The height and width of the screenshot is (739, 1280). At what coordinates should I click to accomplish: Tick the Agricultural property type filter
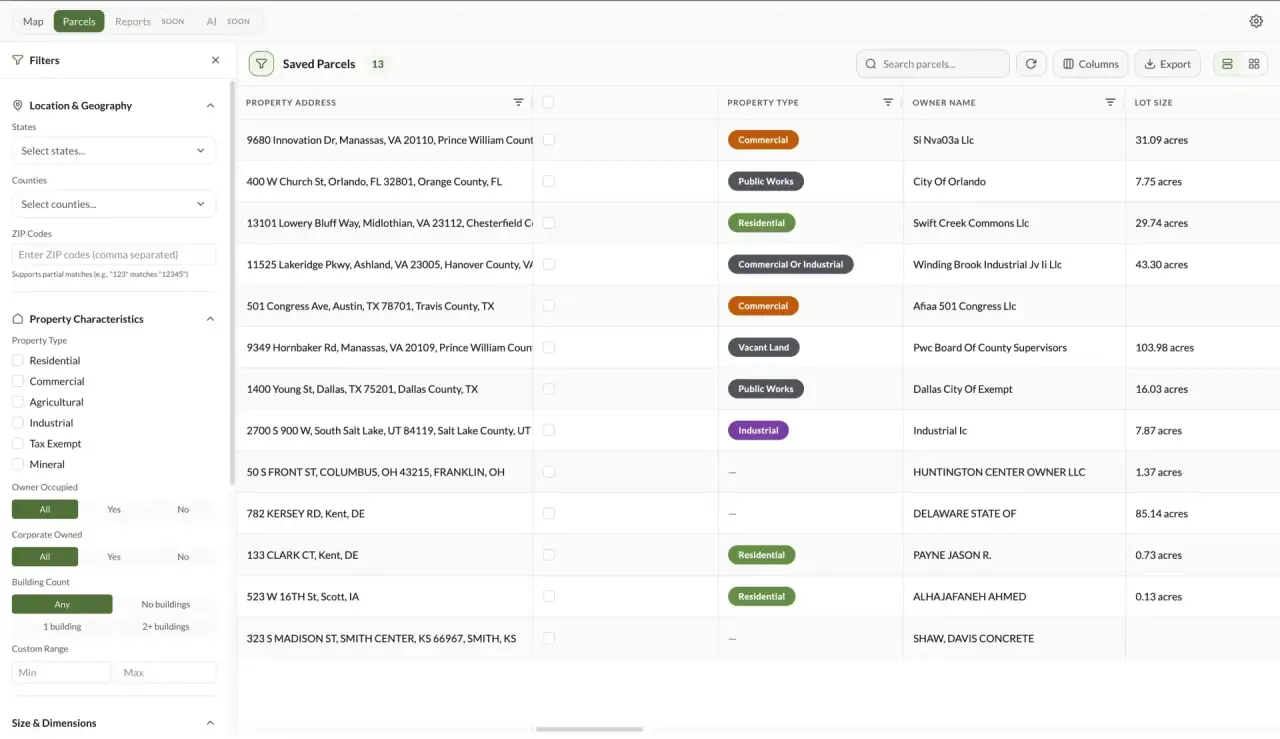point(18,402)
